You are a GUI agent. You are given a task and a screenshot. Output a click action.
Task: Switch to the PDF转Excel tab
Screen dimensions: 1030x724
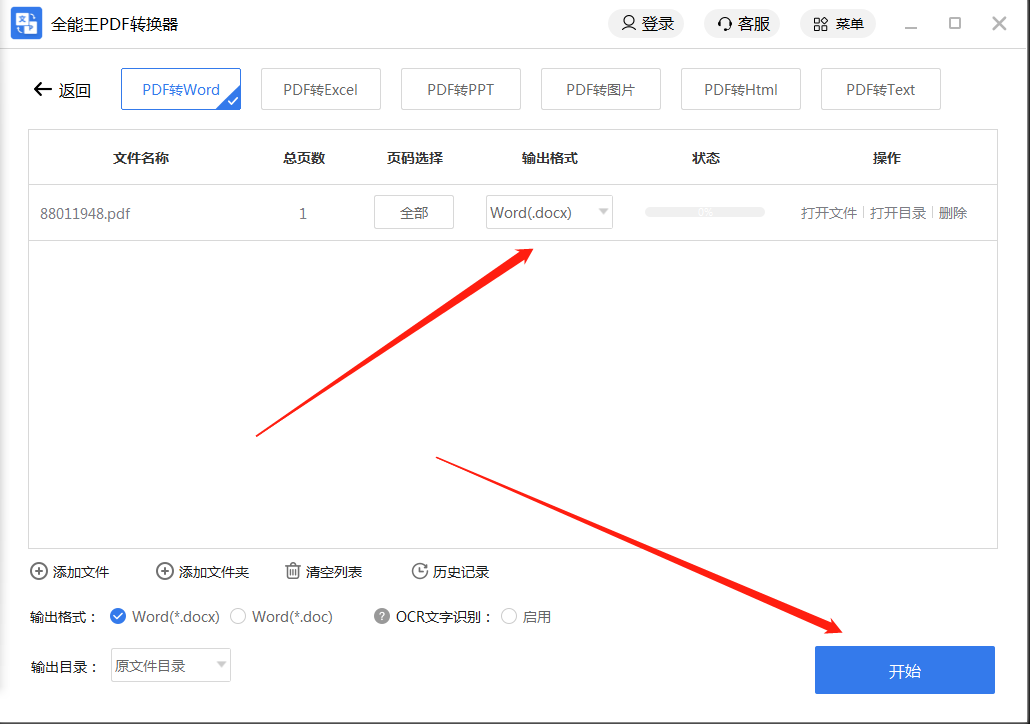(320, 89)
